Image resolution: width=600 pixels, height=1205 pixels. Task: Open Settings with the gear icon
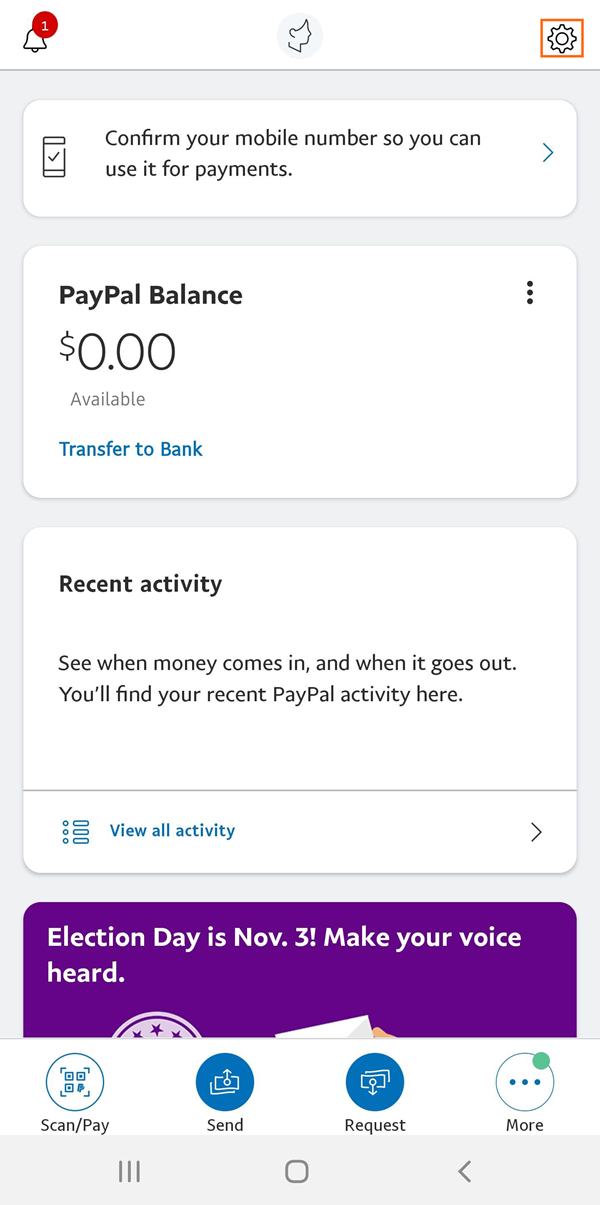(x=561, y=38)
